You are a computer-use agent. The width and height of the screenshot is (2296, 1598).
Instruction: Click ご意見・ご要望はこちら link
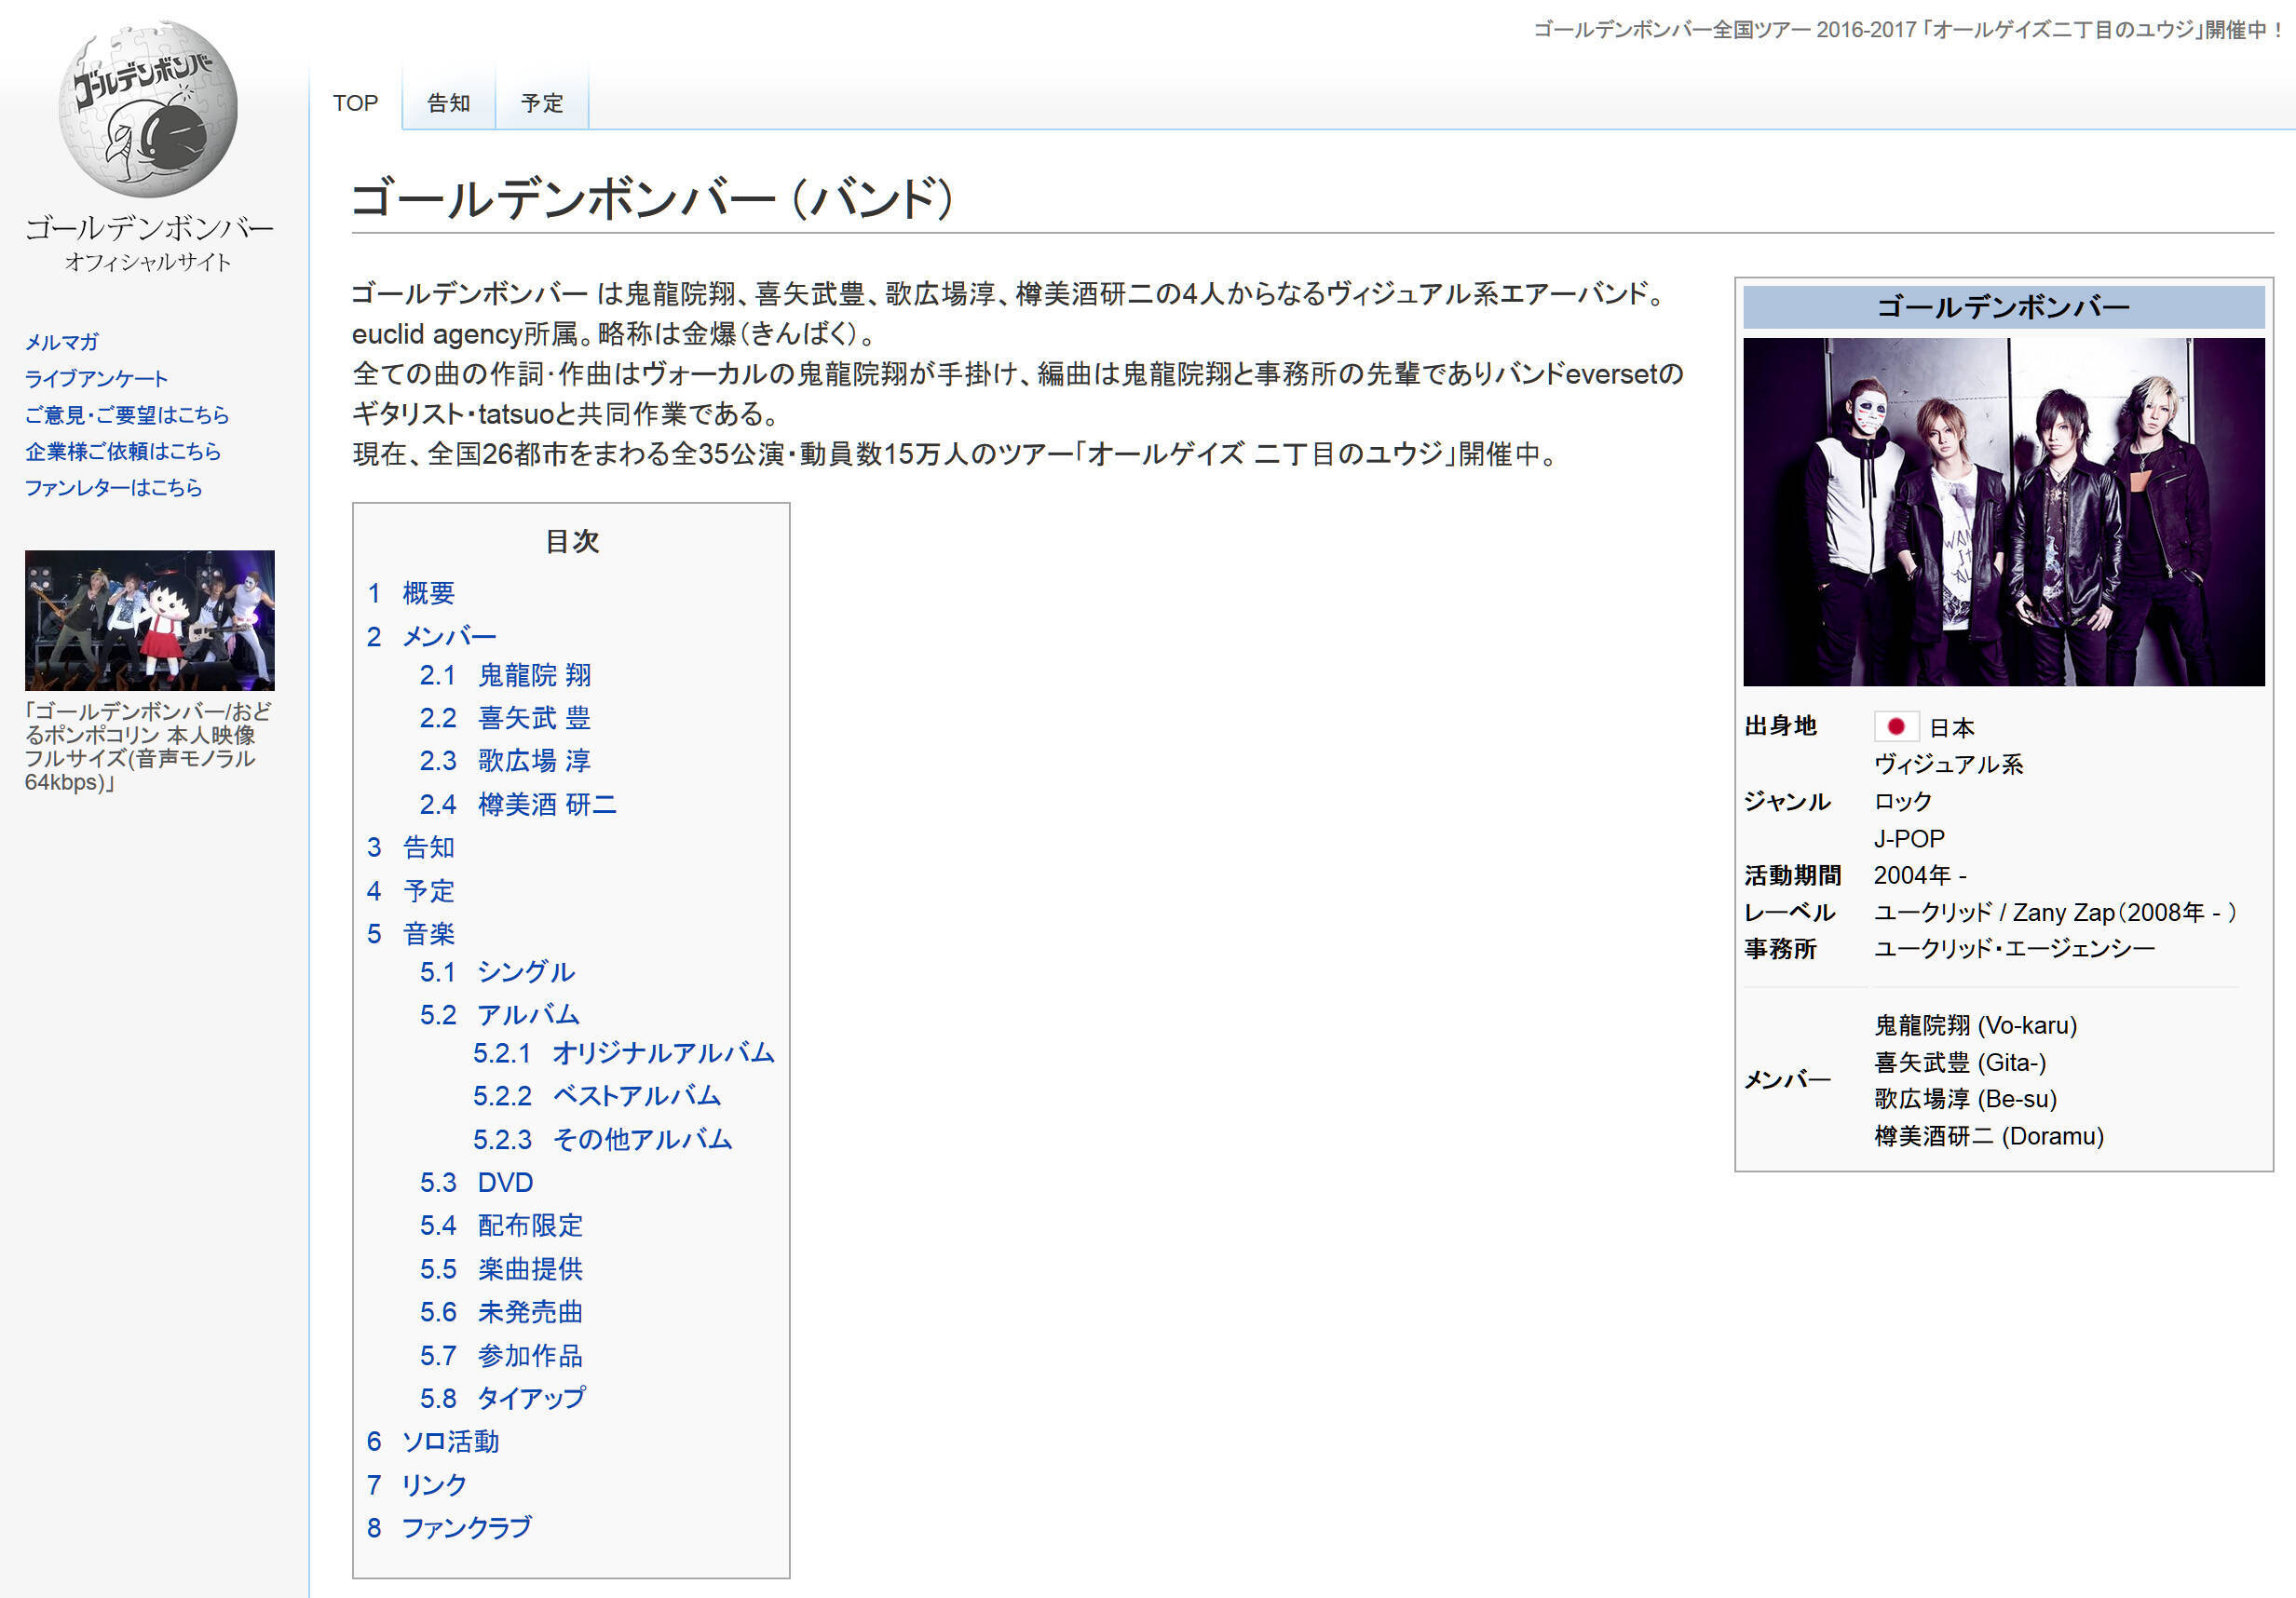pos(127,415)
